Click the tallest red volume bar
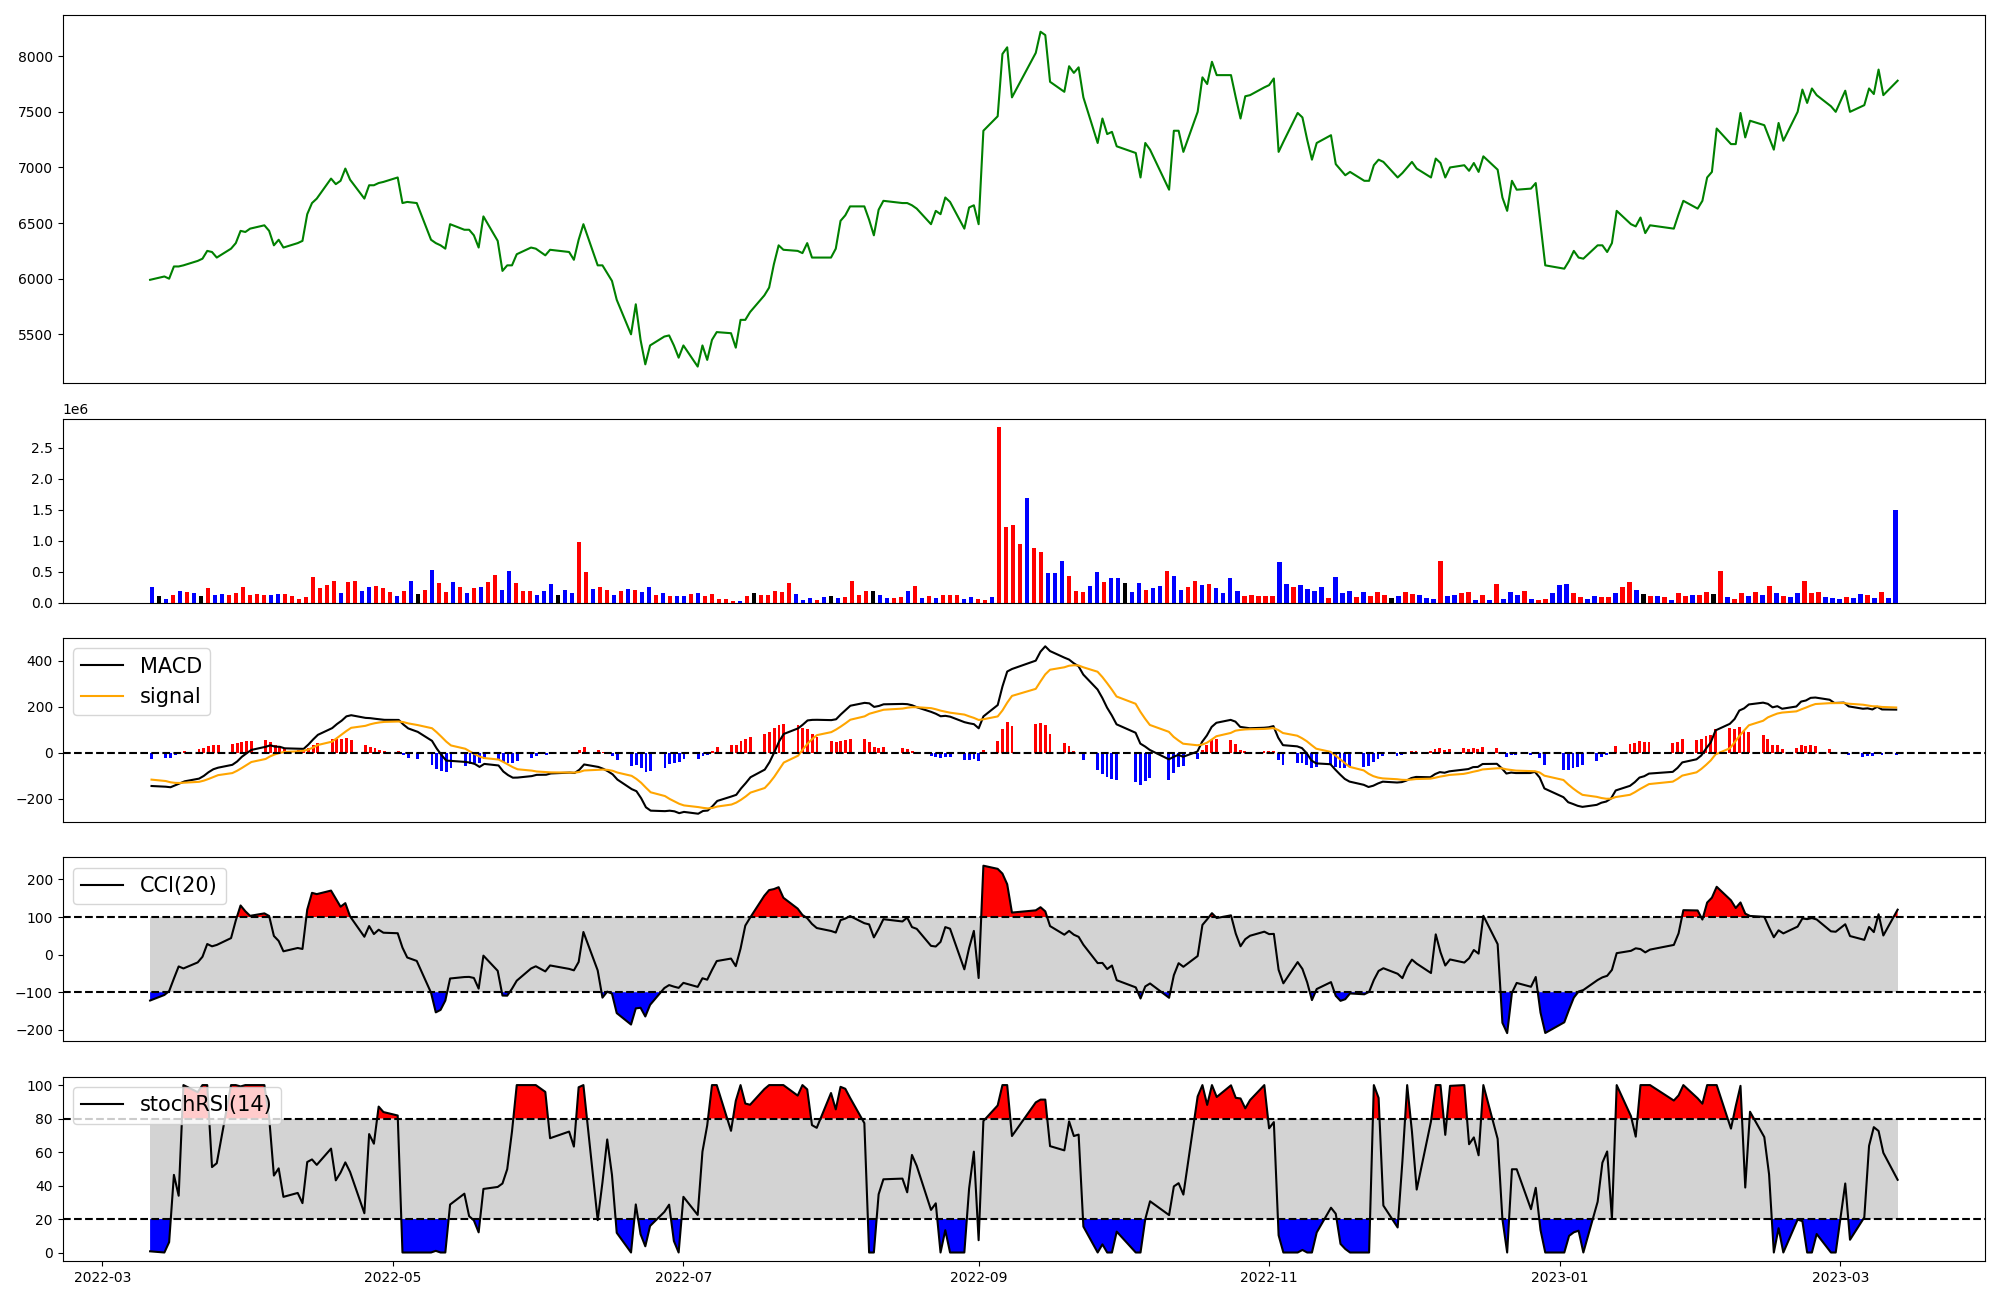 pos(999,515)
